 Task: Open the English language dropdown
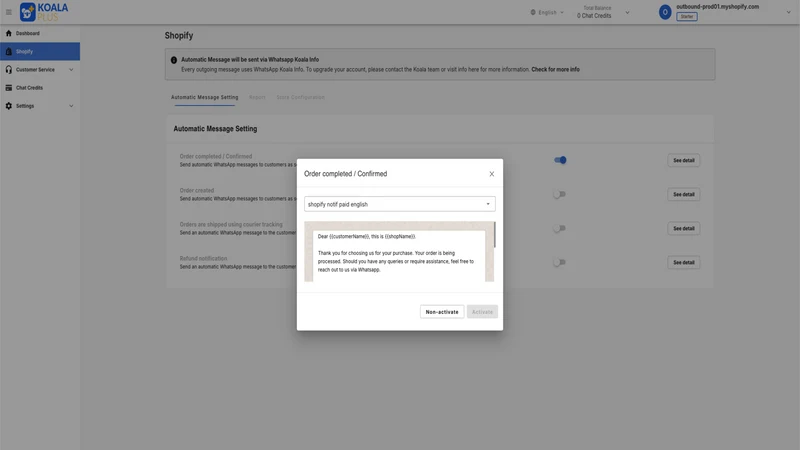pos(547,12)
